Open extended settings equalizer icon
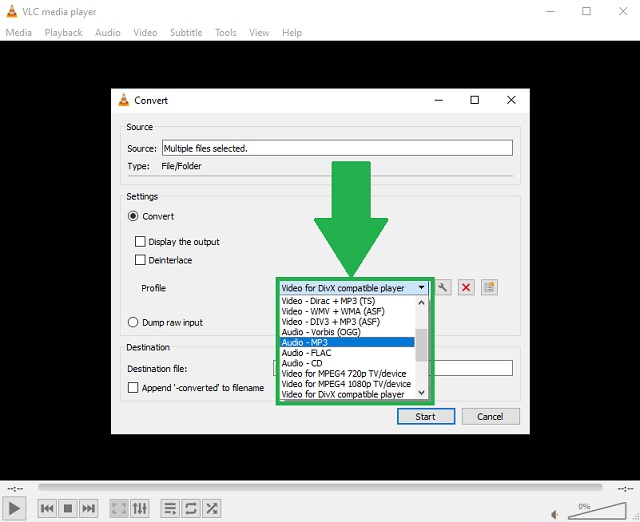The width and height of the screenshot is (640, 522). [140, 508]
